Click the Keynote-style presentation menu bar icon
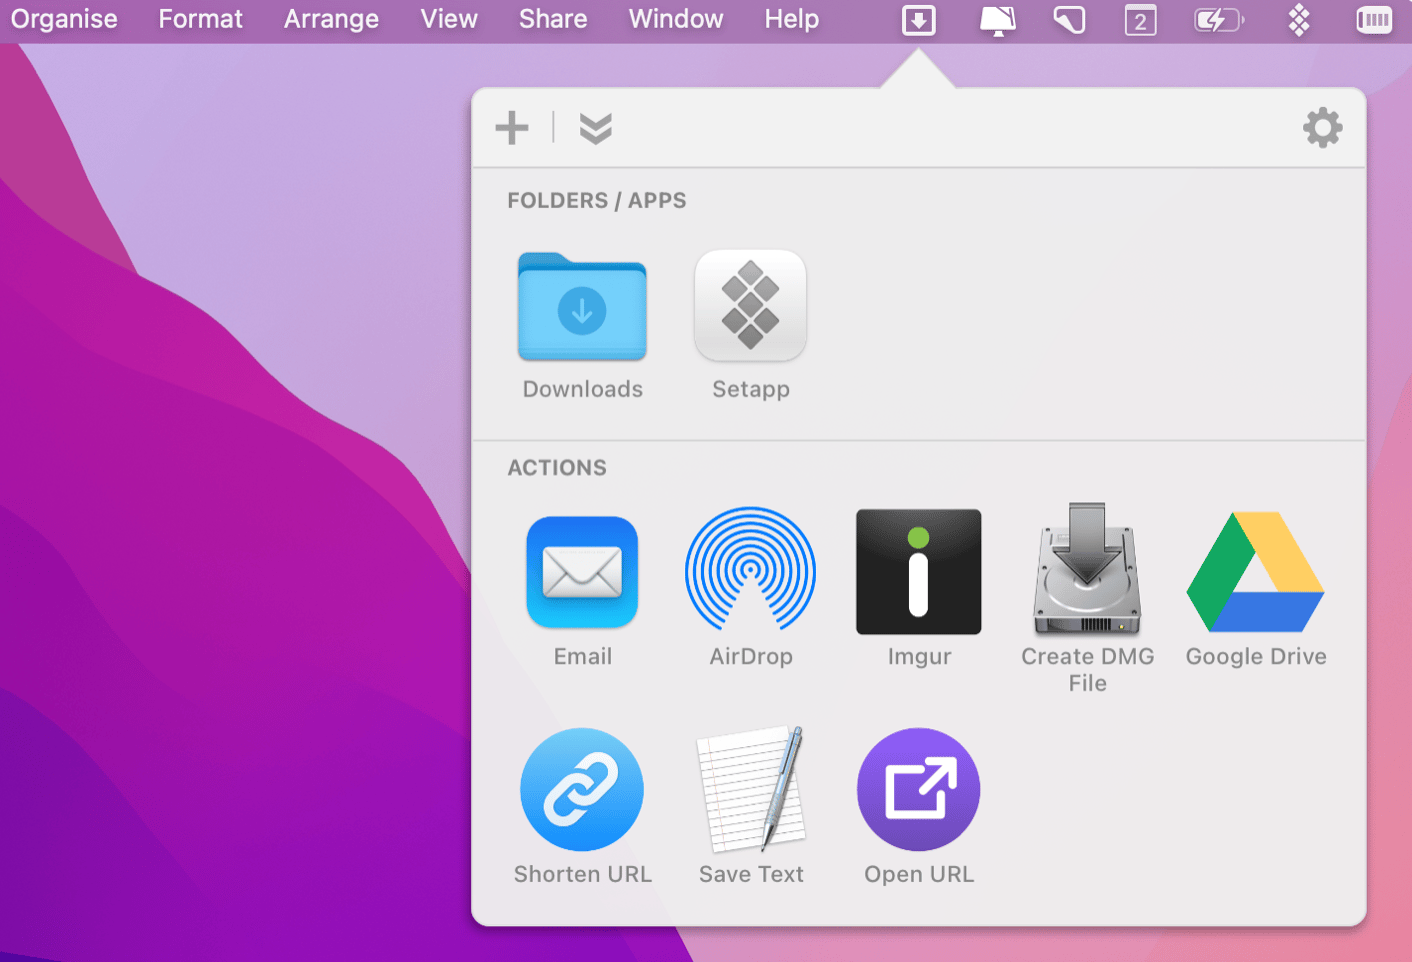Image resolution: width=1412 pixels, height=962 pixels. (997, 20)
